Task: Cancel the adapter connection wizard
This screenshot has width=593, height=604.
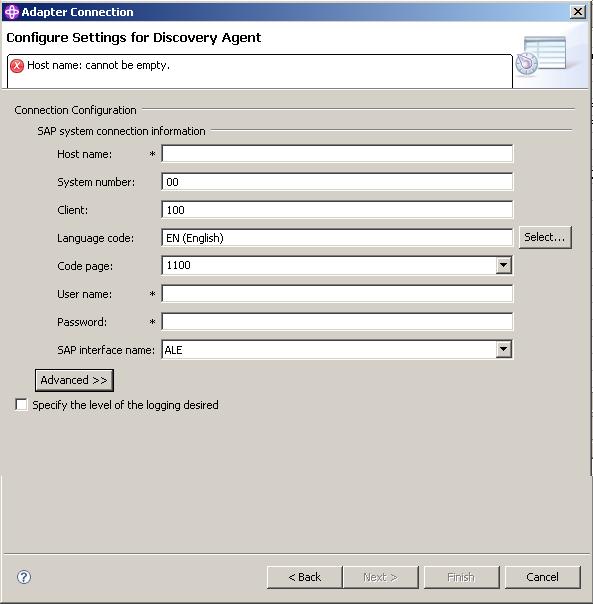Action: pyautogui.click(x=543, y=577)
